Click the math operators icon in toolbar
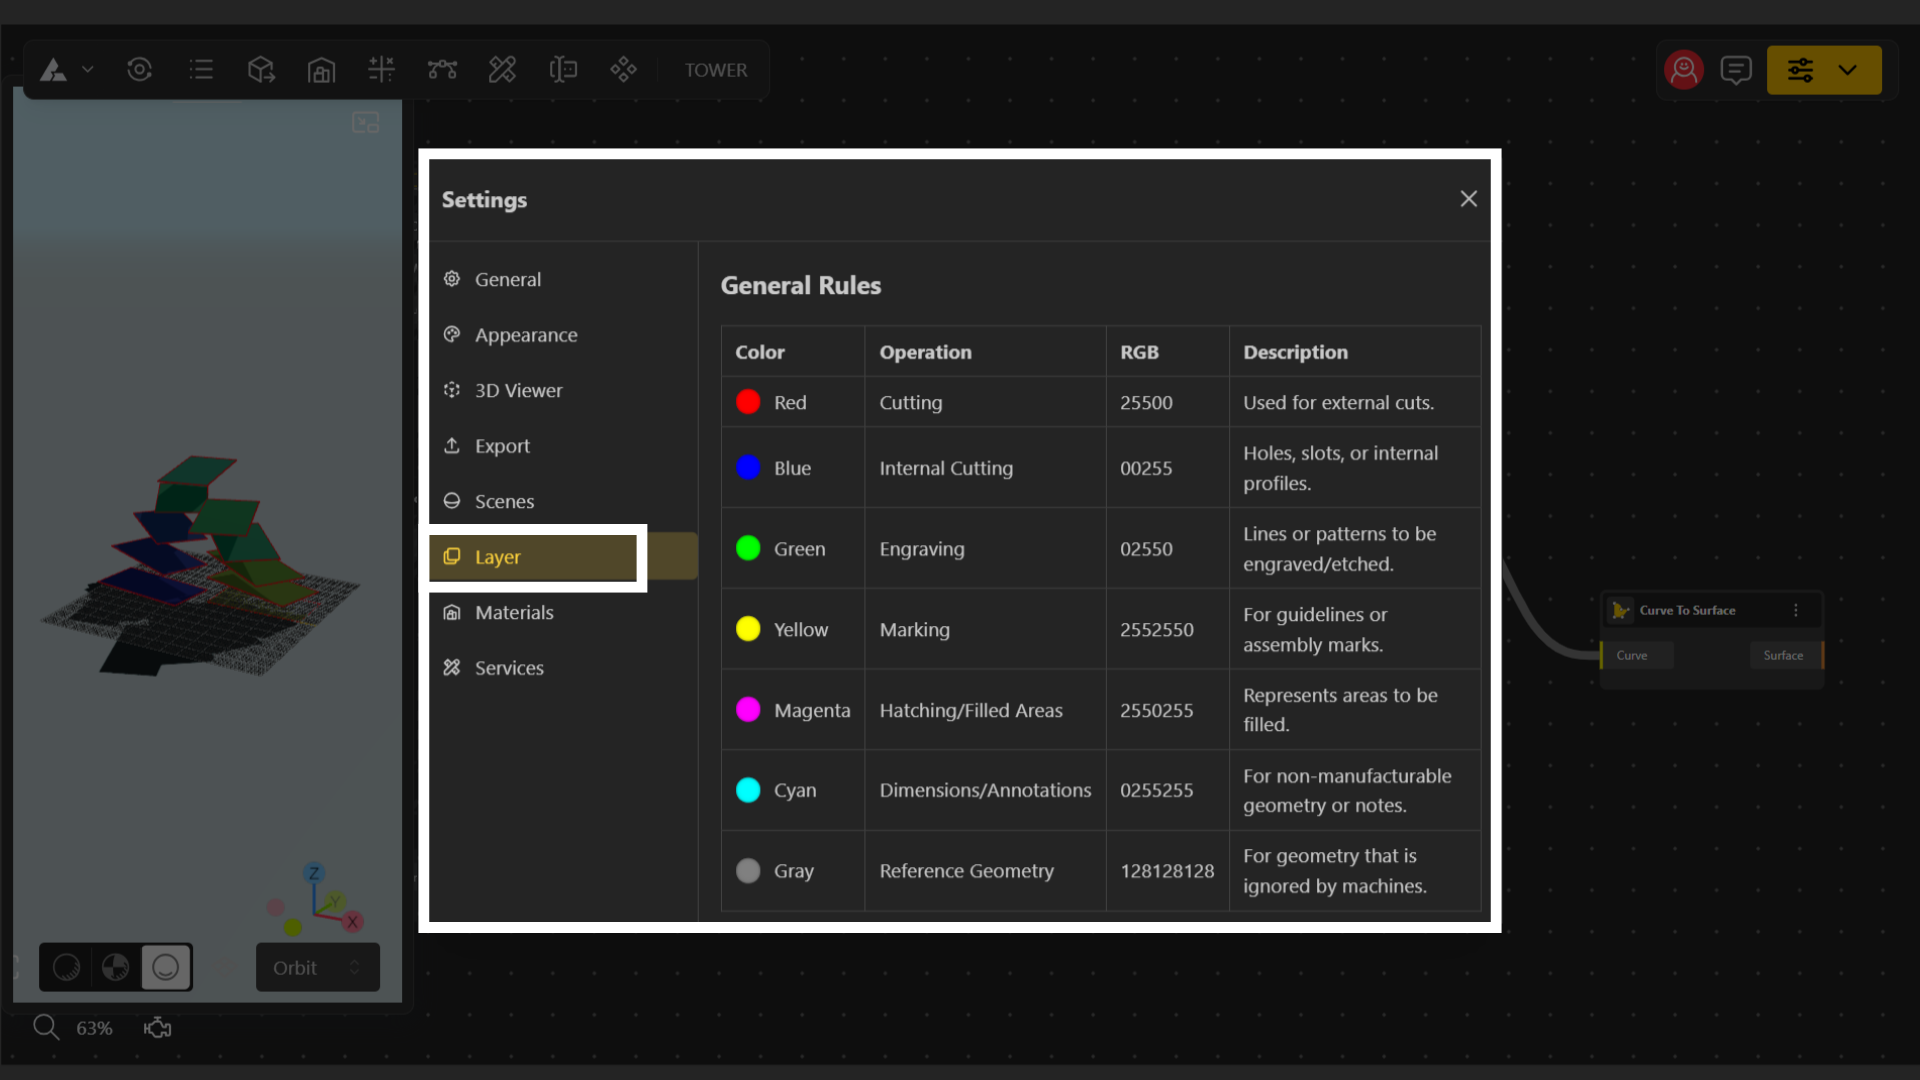1920x1080 pixels. point(381,70)
